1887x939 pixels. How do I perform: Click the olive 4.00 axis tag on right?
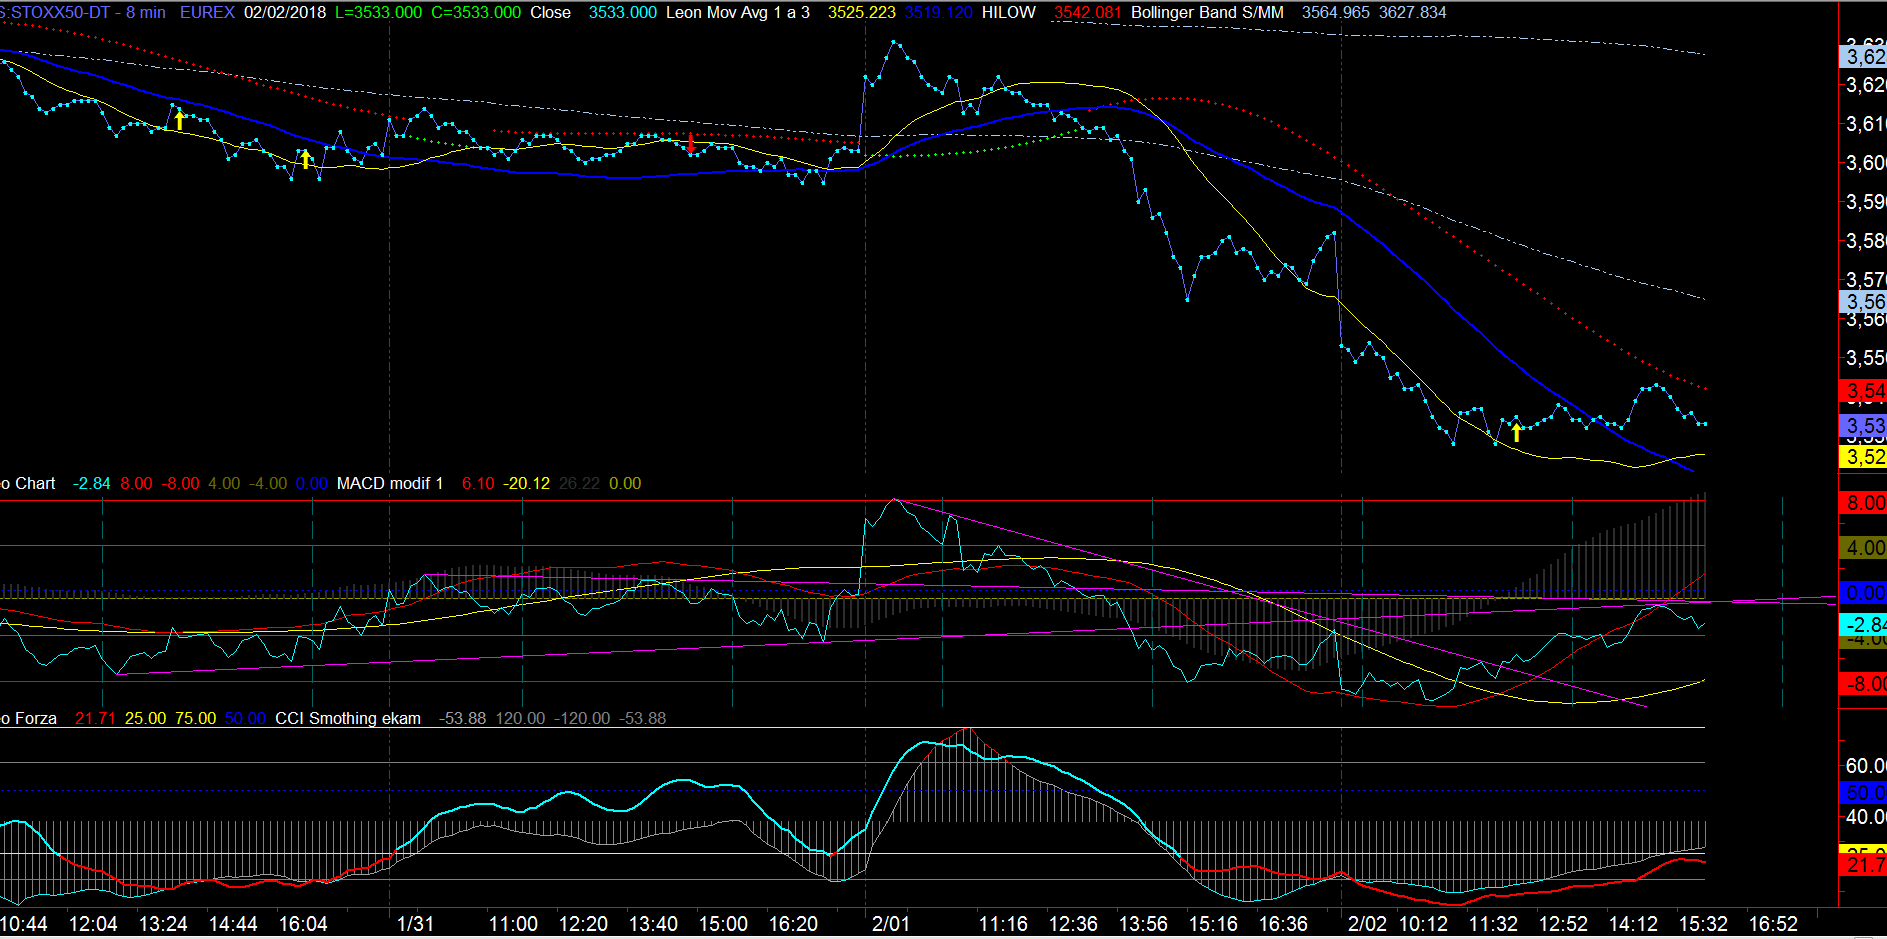[x=1863, y=548]
